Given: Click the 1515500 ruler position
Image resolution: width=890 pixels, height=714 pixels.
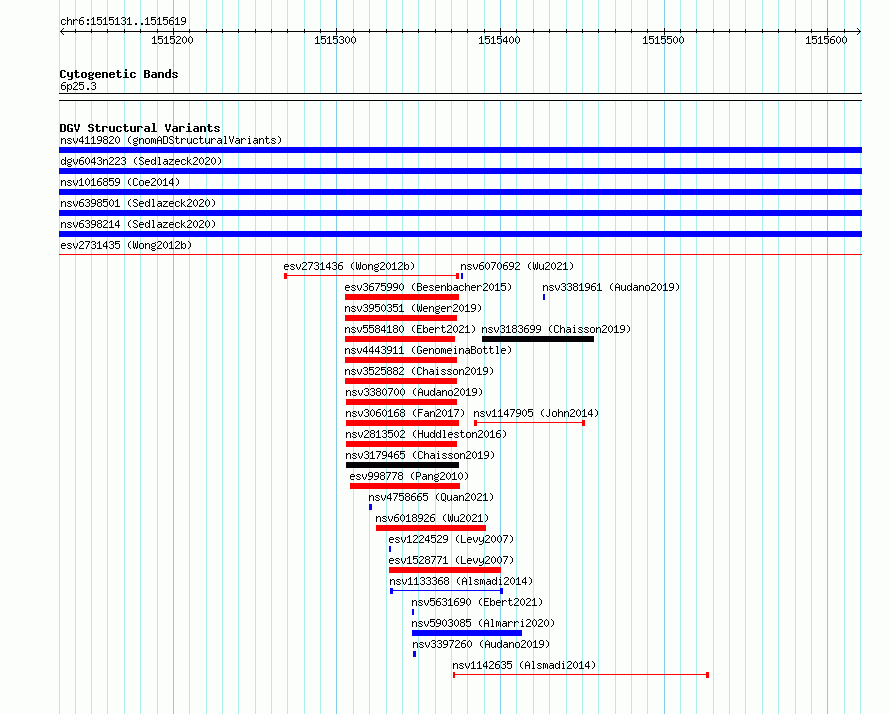Looking at the screenshot, I should (x=663, y=40).
